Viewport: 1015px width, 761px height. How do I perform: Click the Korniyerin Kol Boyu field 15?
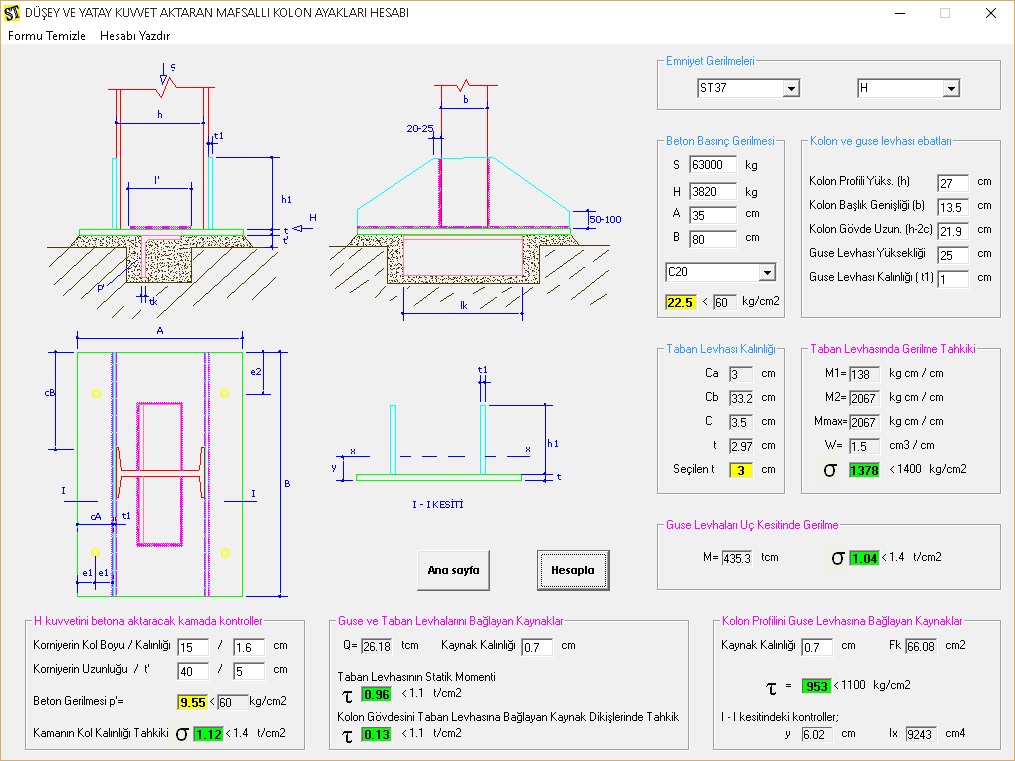(193, 646)
